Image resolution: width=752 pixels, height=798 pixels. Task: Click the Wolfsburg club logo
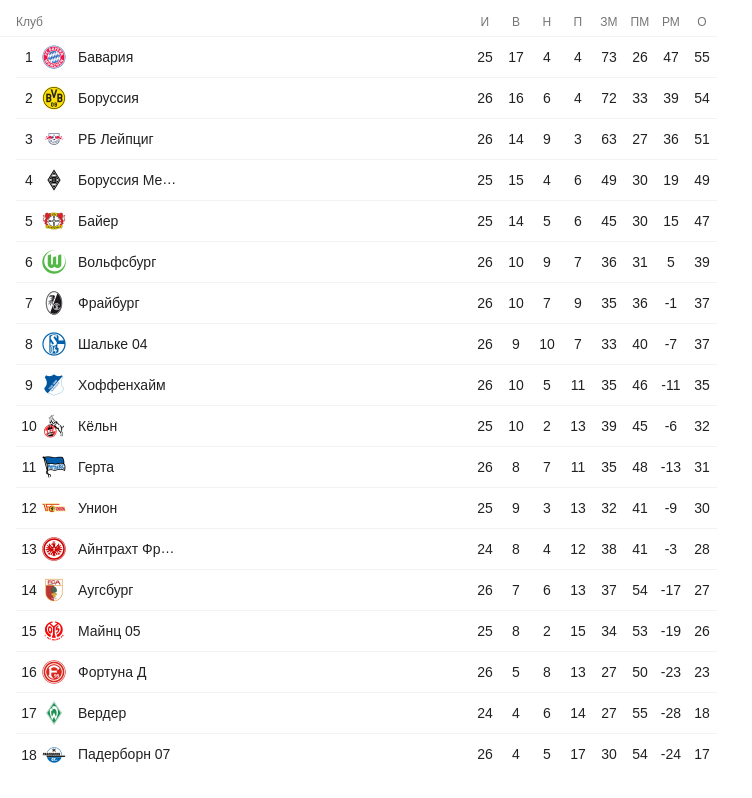click(54, 262)
